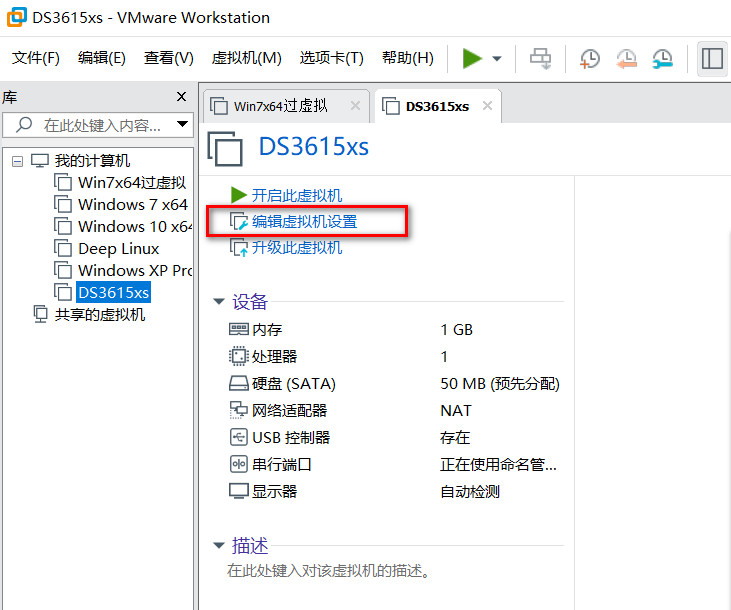Screen dimensions: 731x610
Task: Click the VM icon beside Deep Linux
Action: coord(62,248)
